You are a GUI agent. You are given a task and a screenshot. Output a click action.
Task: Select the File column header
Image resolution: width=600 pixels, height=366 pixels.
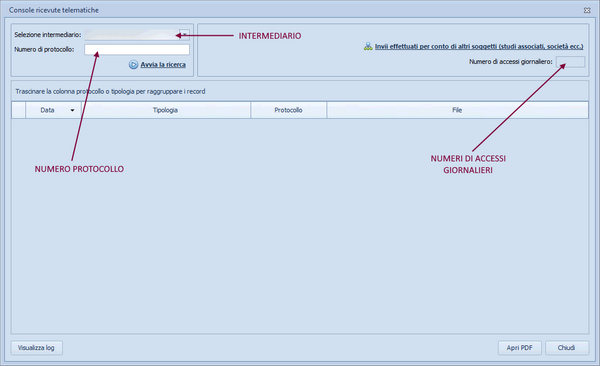pyautogui.click(x=457, y=110)
